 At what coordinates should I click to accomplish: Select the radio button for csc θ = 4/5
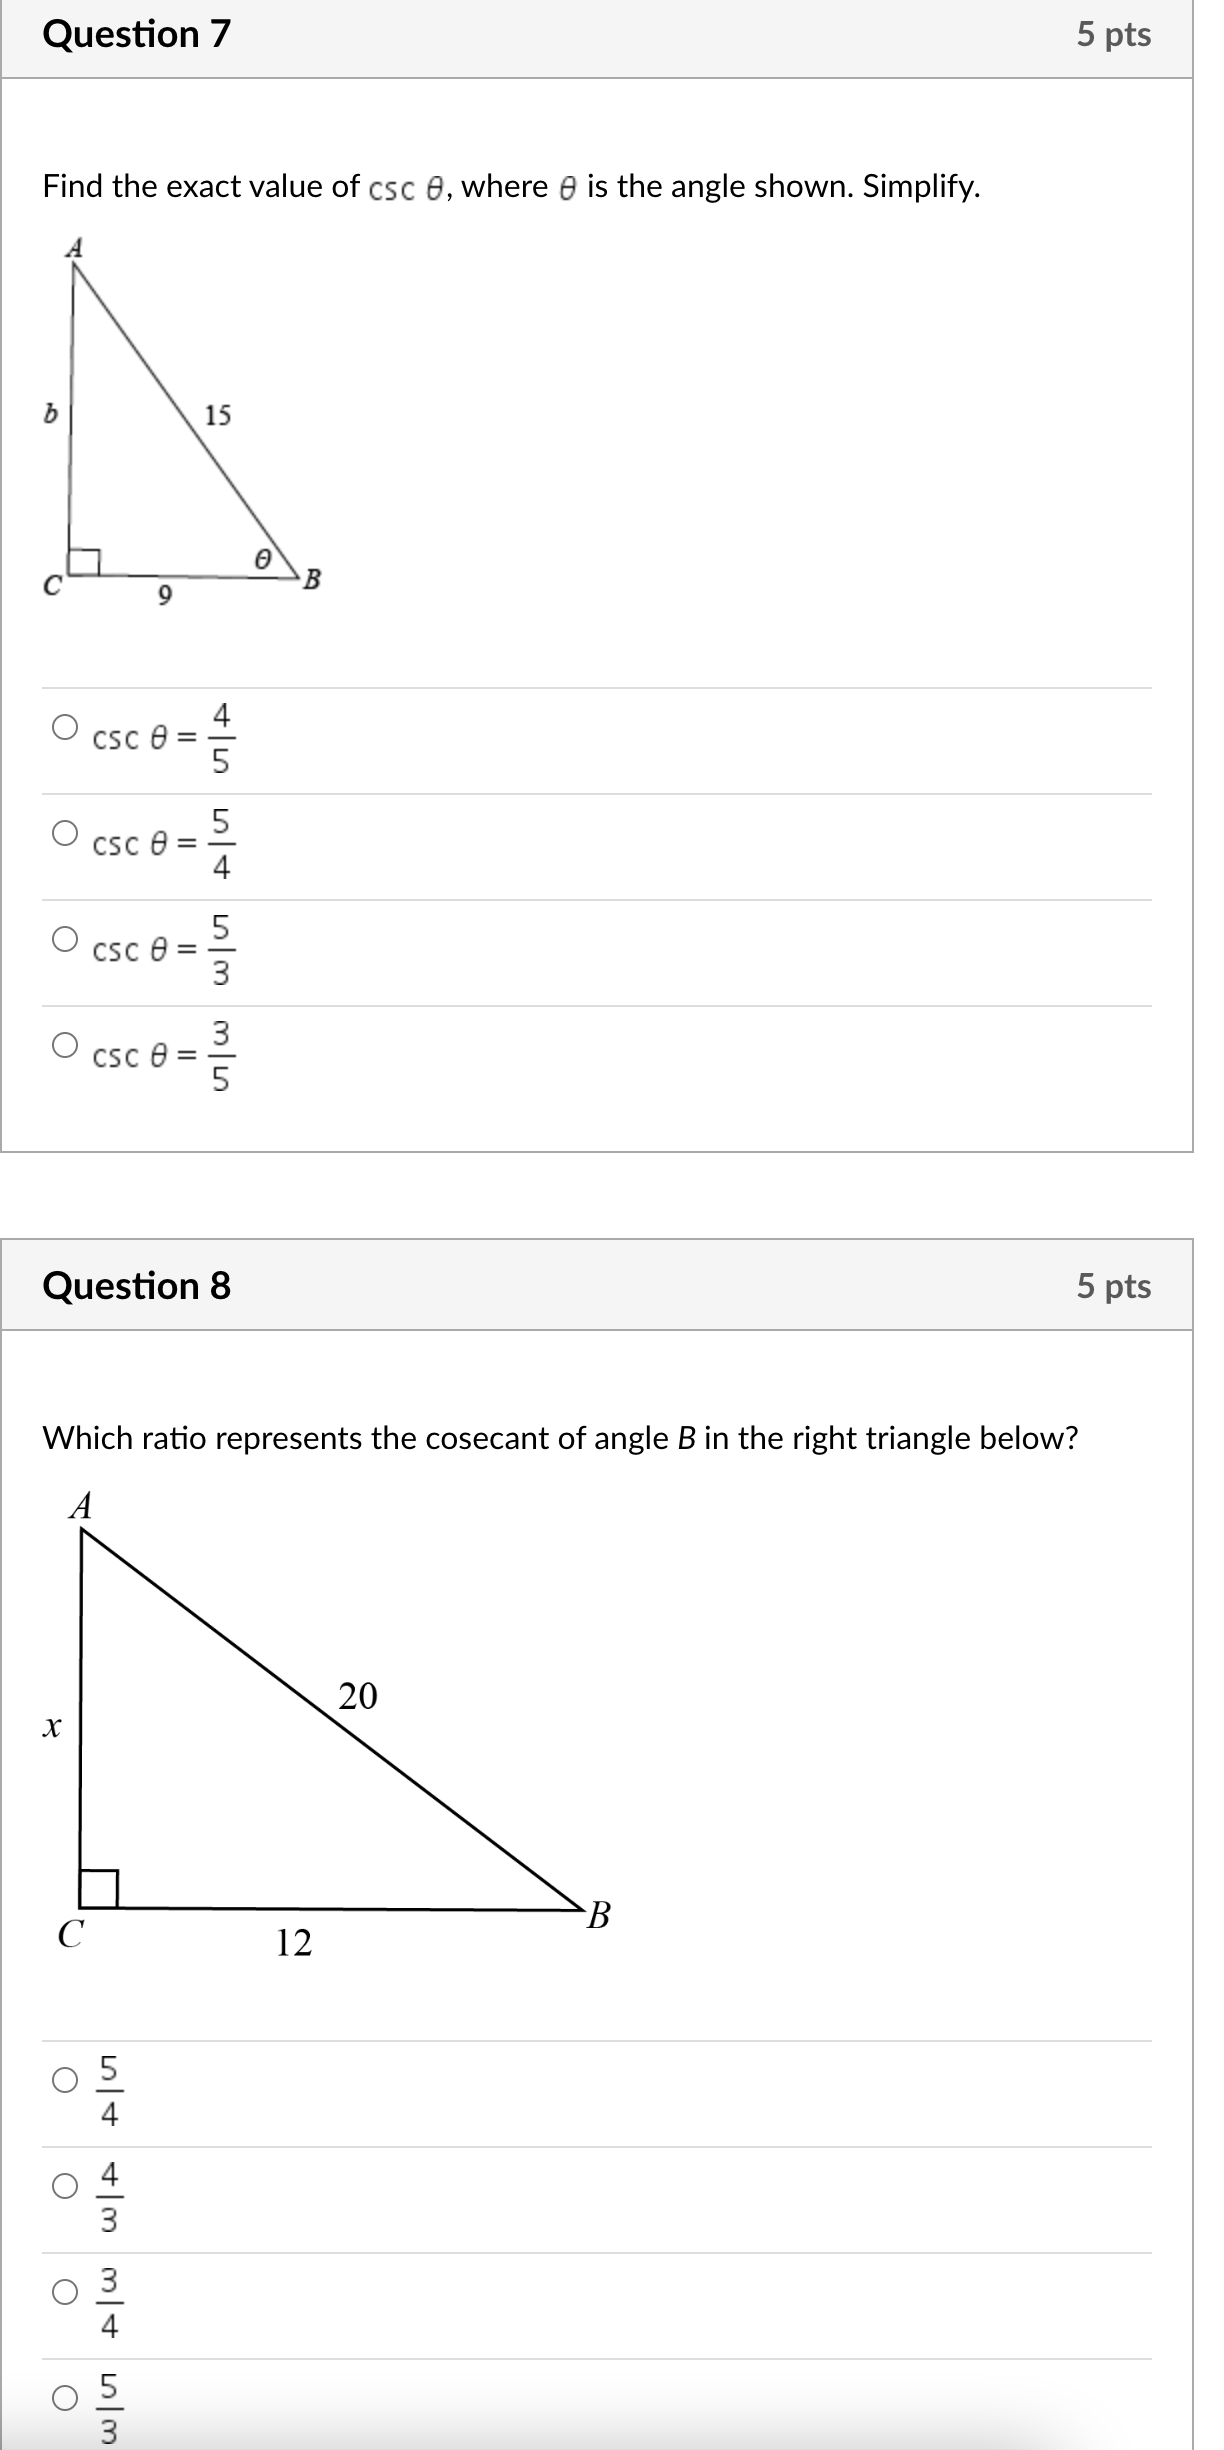click(x=63, y=727)
